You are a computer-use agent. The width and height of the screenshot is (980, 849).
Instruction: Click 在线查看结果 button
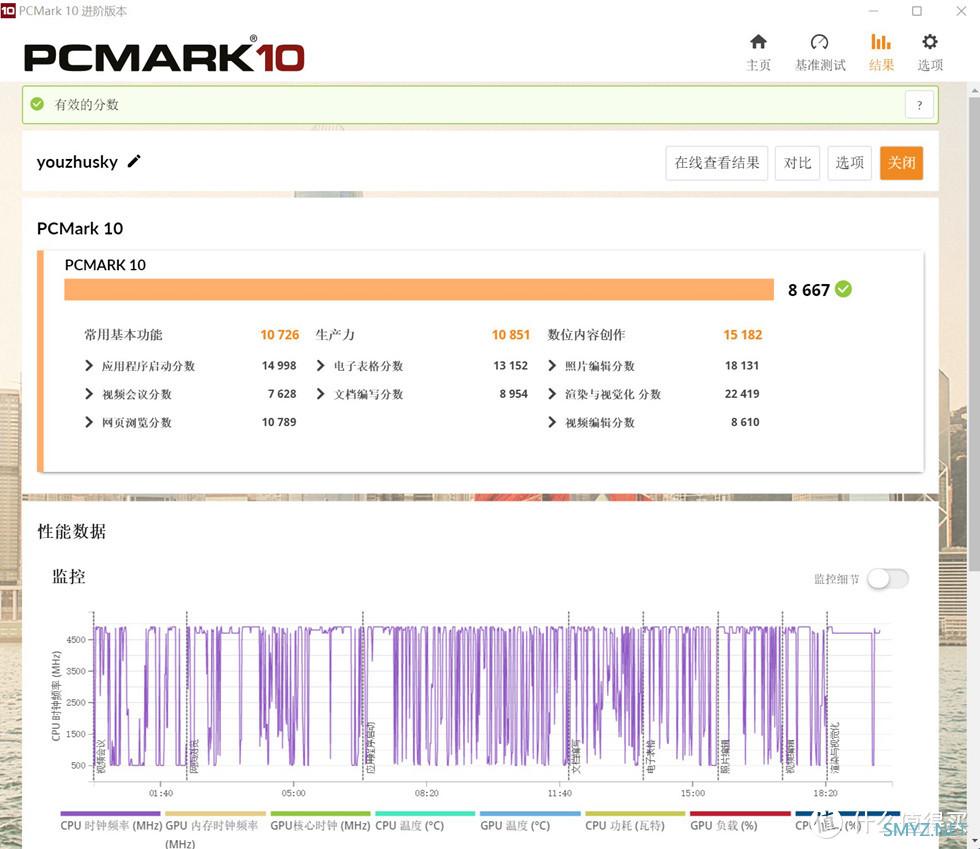tap(716, 163)
